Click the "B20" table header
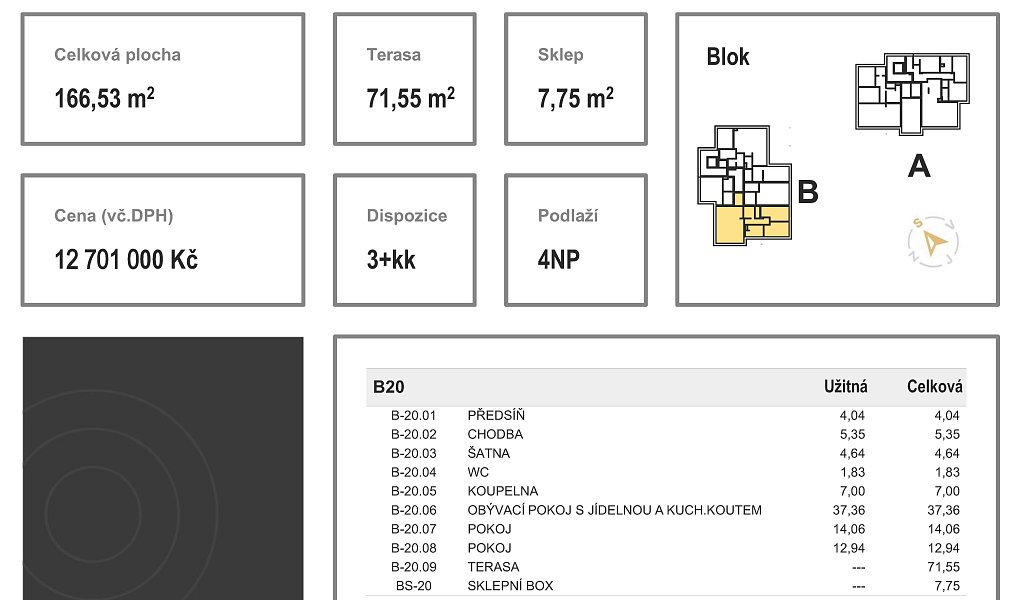The height and width of the screenshot is (600, 1018). [389, 387]
